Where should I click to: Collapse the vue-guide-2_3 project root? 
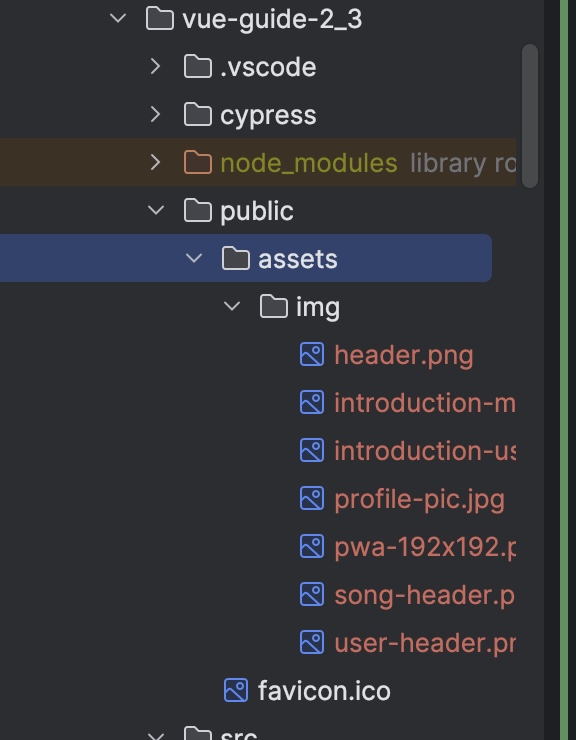118,18
